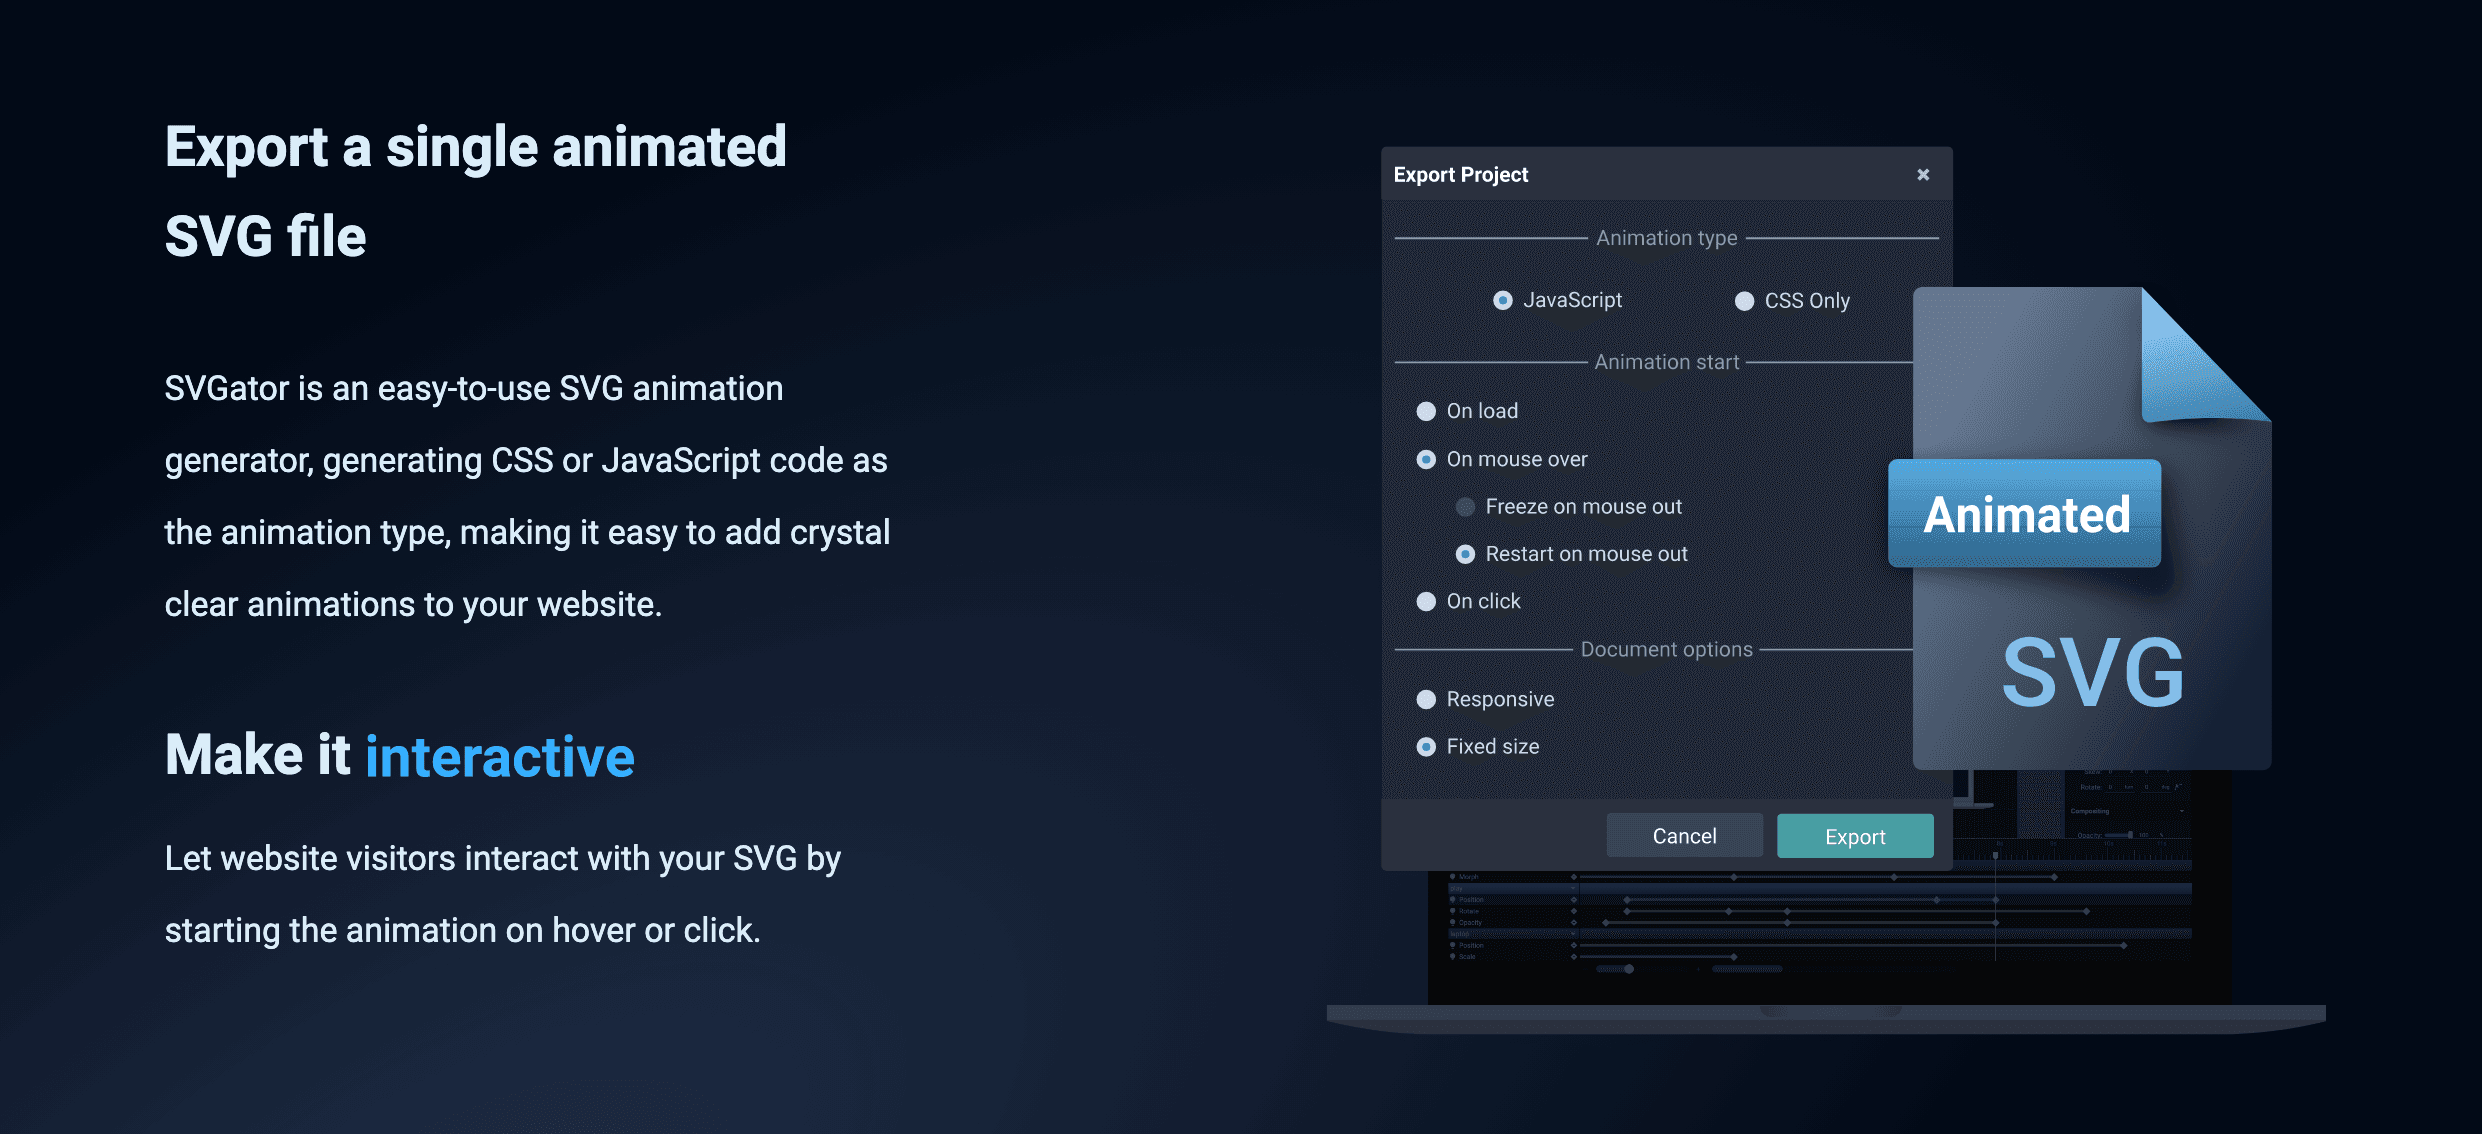Viewport: 2482px width, 1134px height.
Task: Select the Responsive document option
Action: (1426, 699)
